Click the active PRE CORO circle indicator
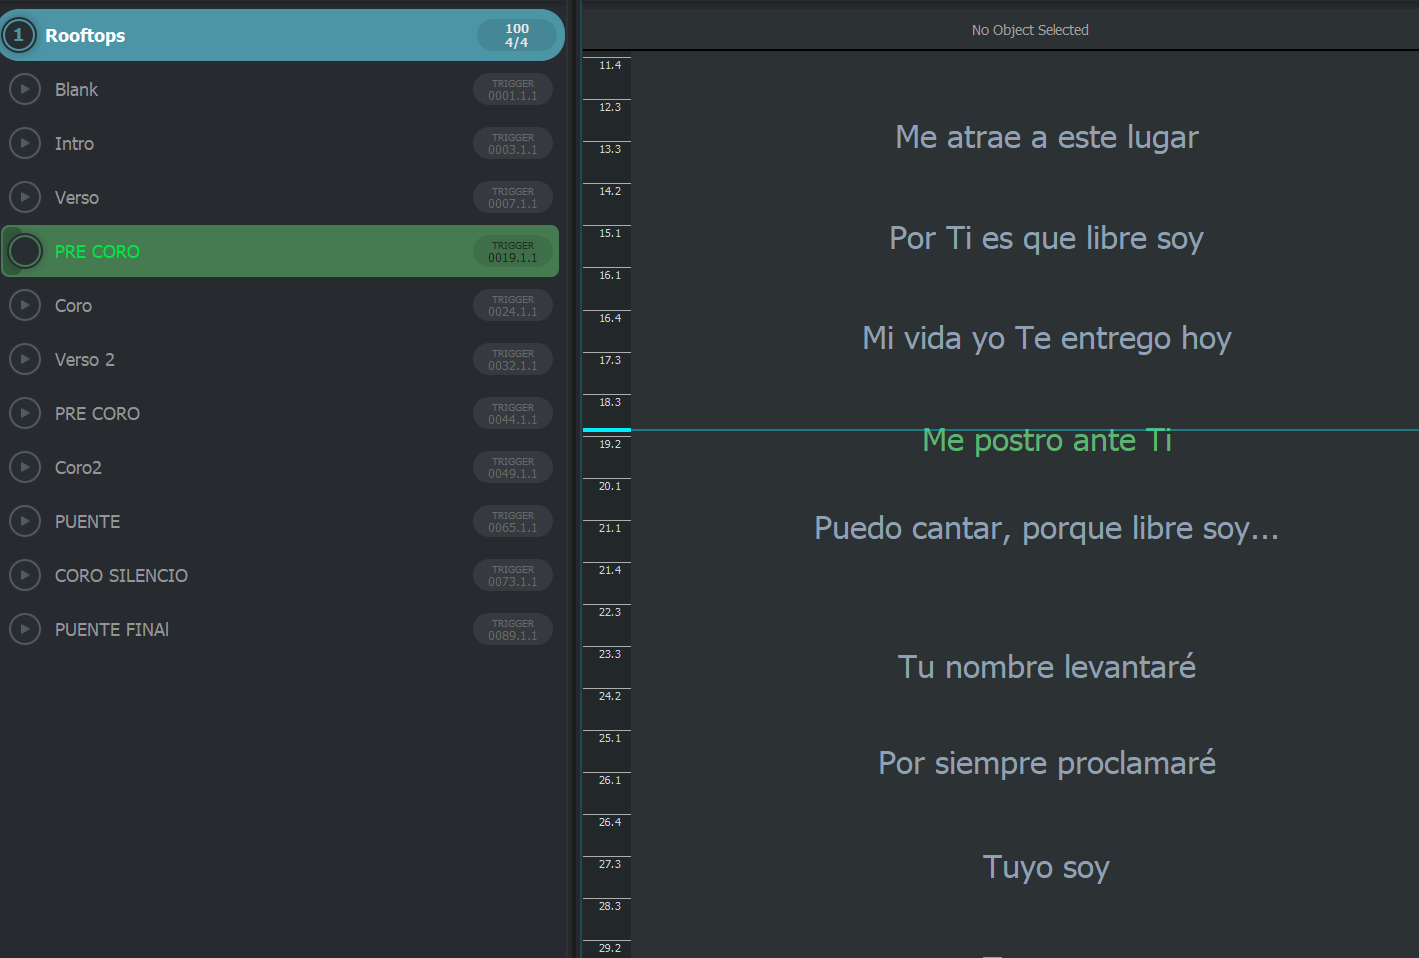Image resolution: width=1419 pixels, height=958 pixels. click(25, 251)
